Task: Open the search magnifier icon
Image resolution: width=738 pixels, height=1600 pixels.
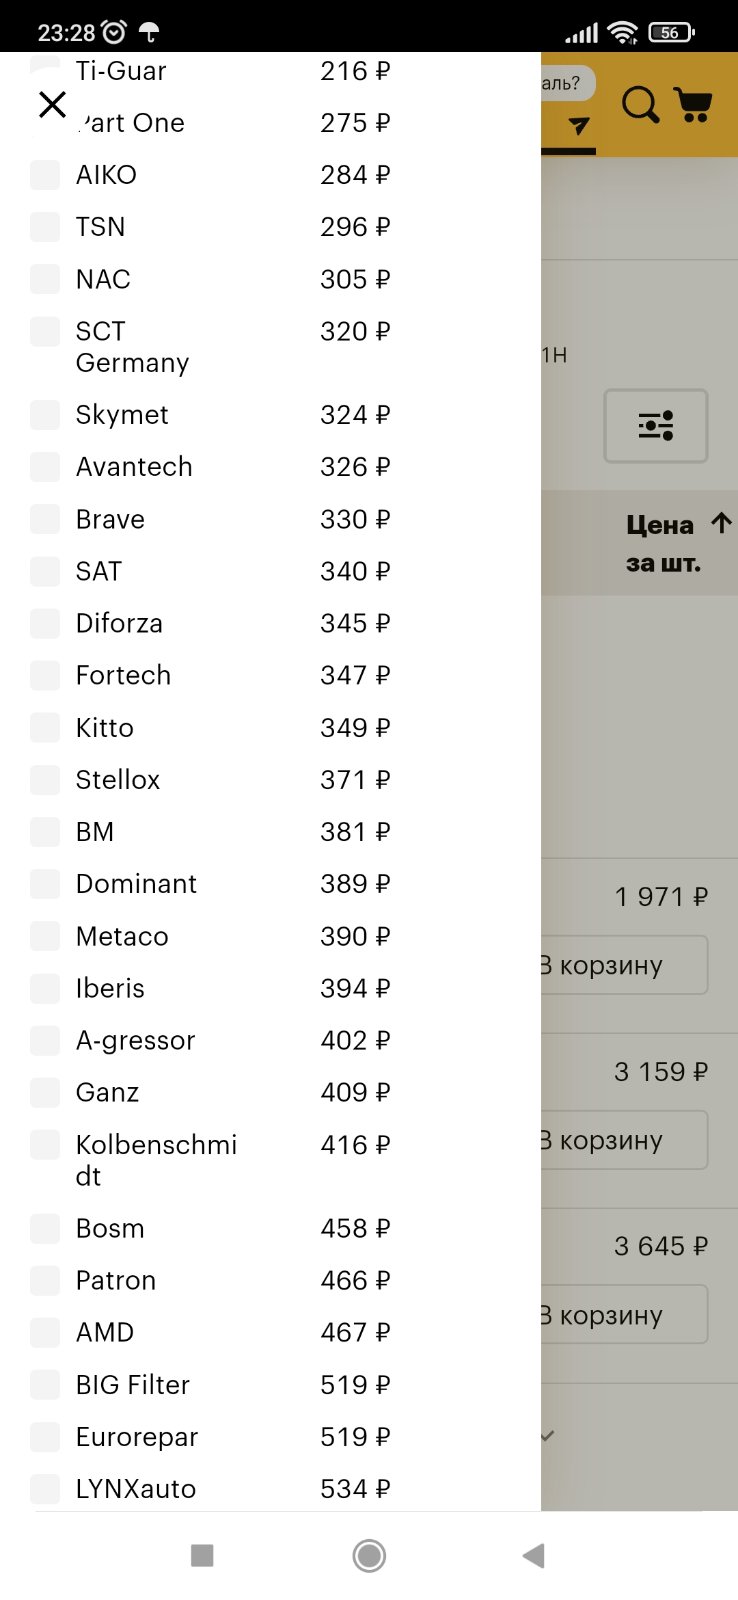Action: 641,105
